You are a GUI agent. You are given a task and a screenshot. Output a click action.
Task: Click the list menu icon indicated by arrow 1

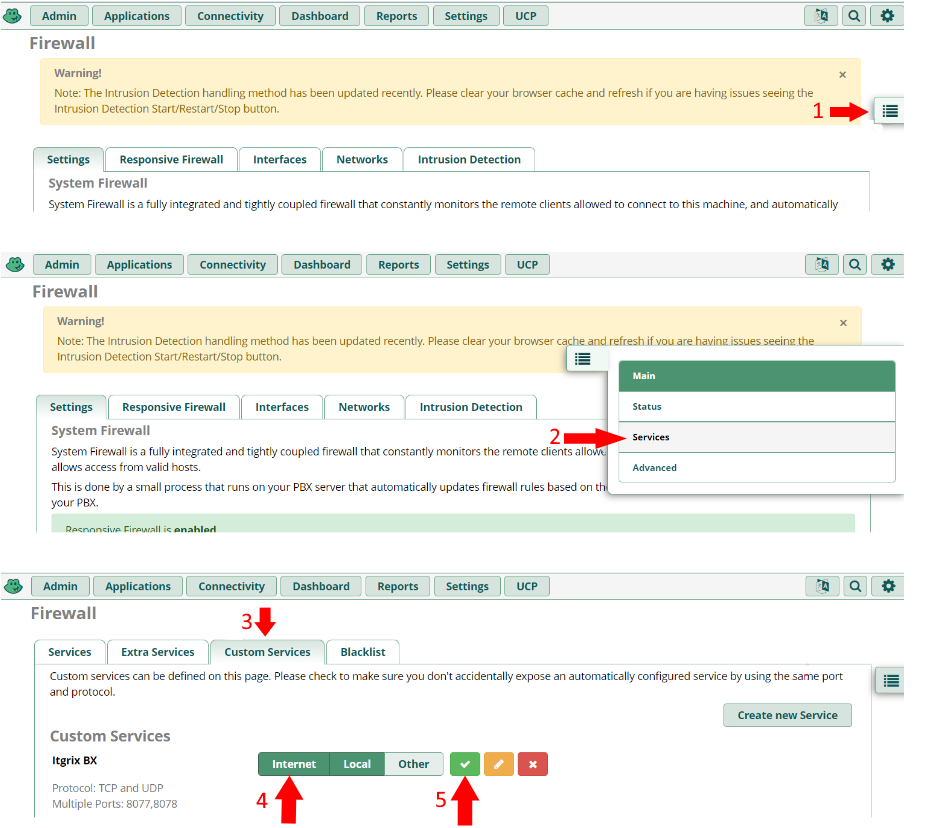pyautogui.click(x=890, y=111)
